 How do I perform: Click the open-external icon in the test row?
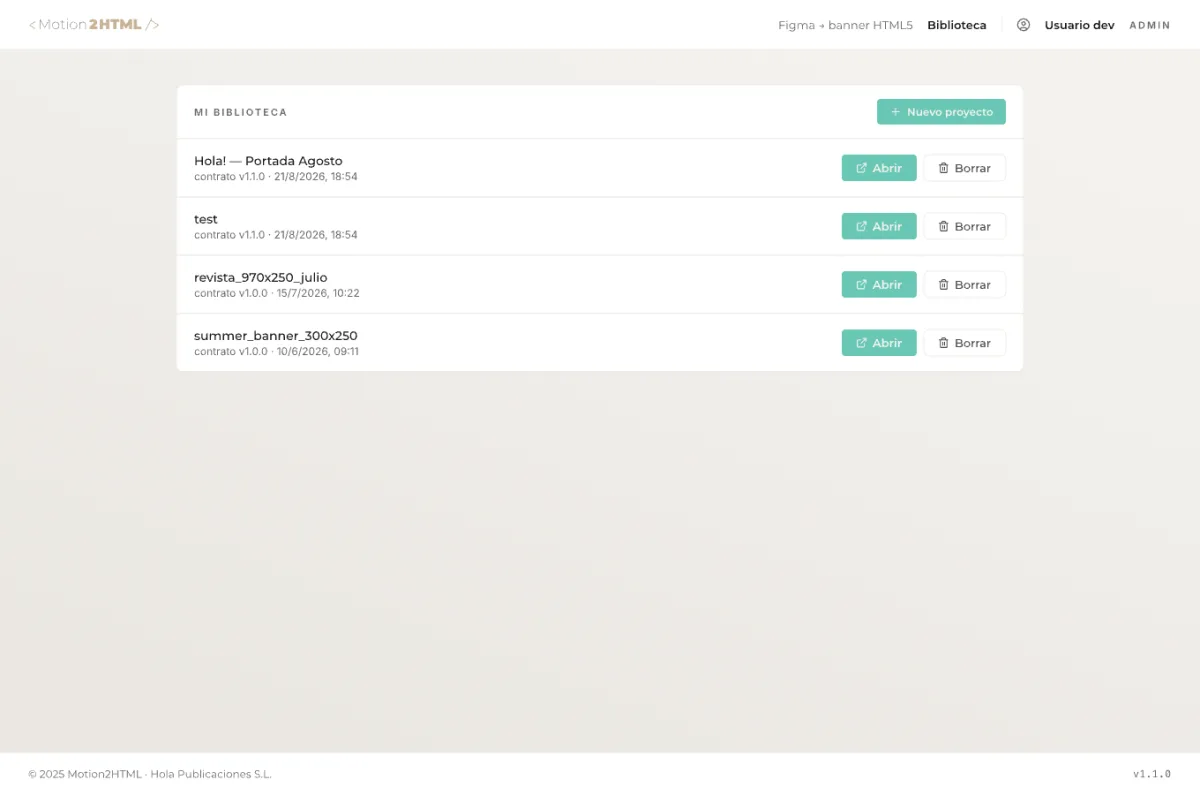coord(861,226)
